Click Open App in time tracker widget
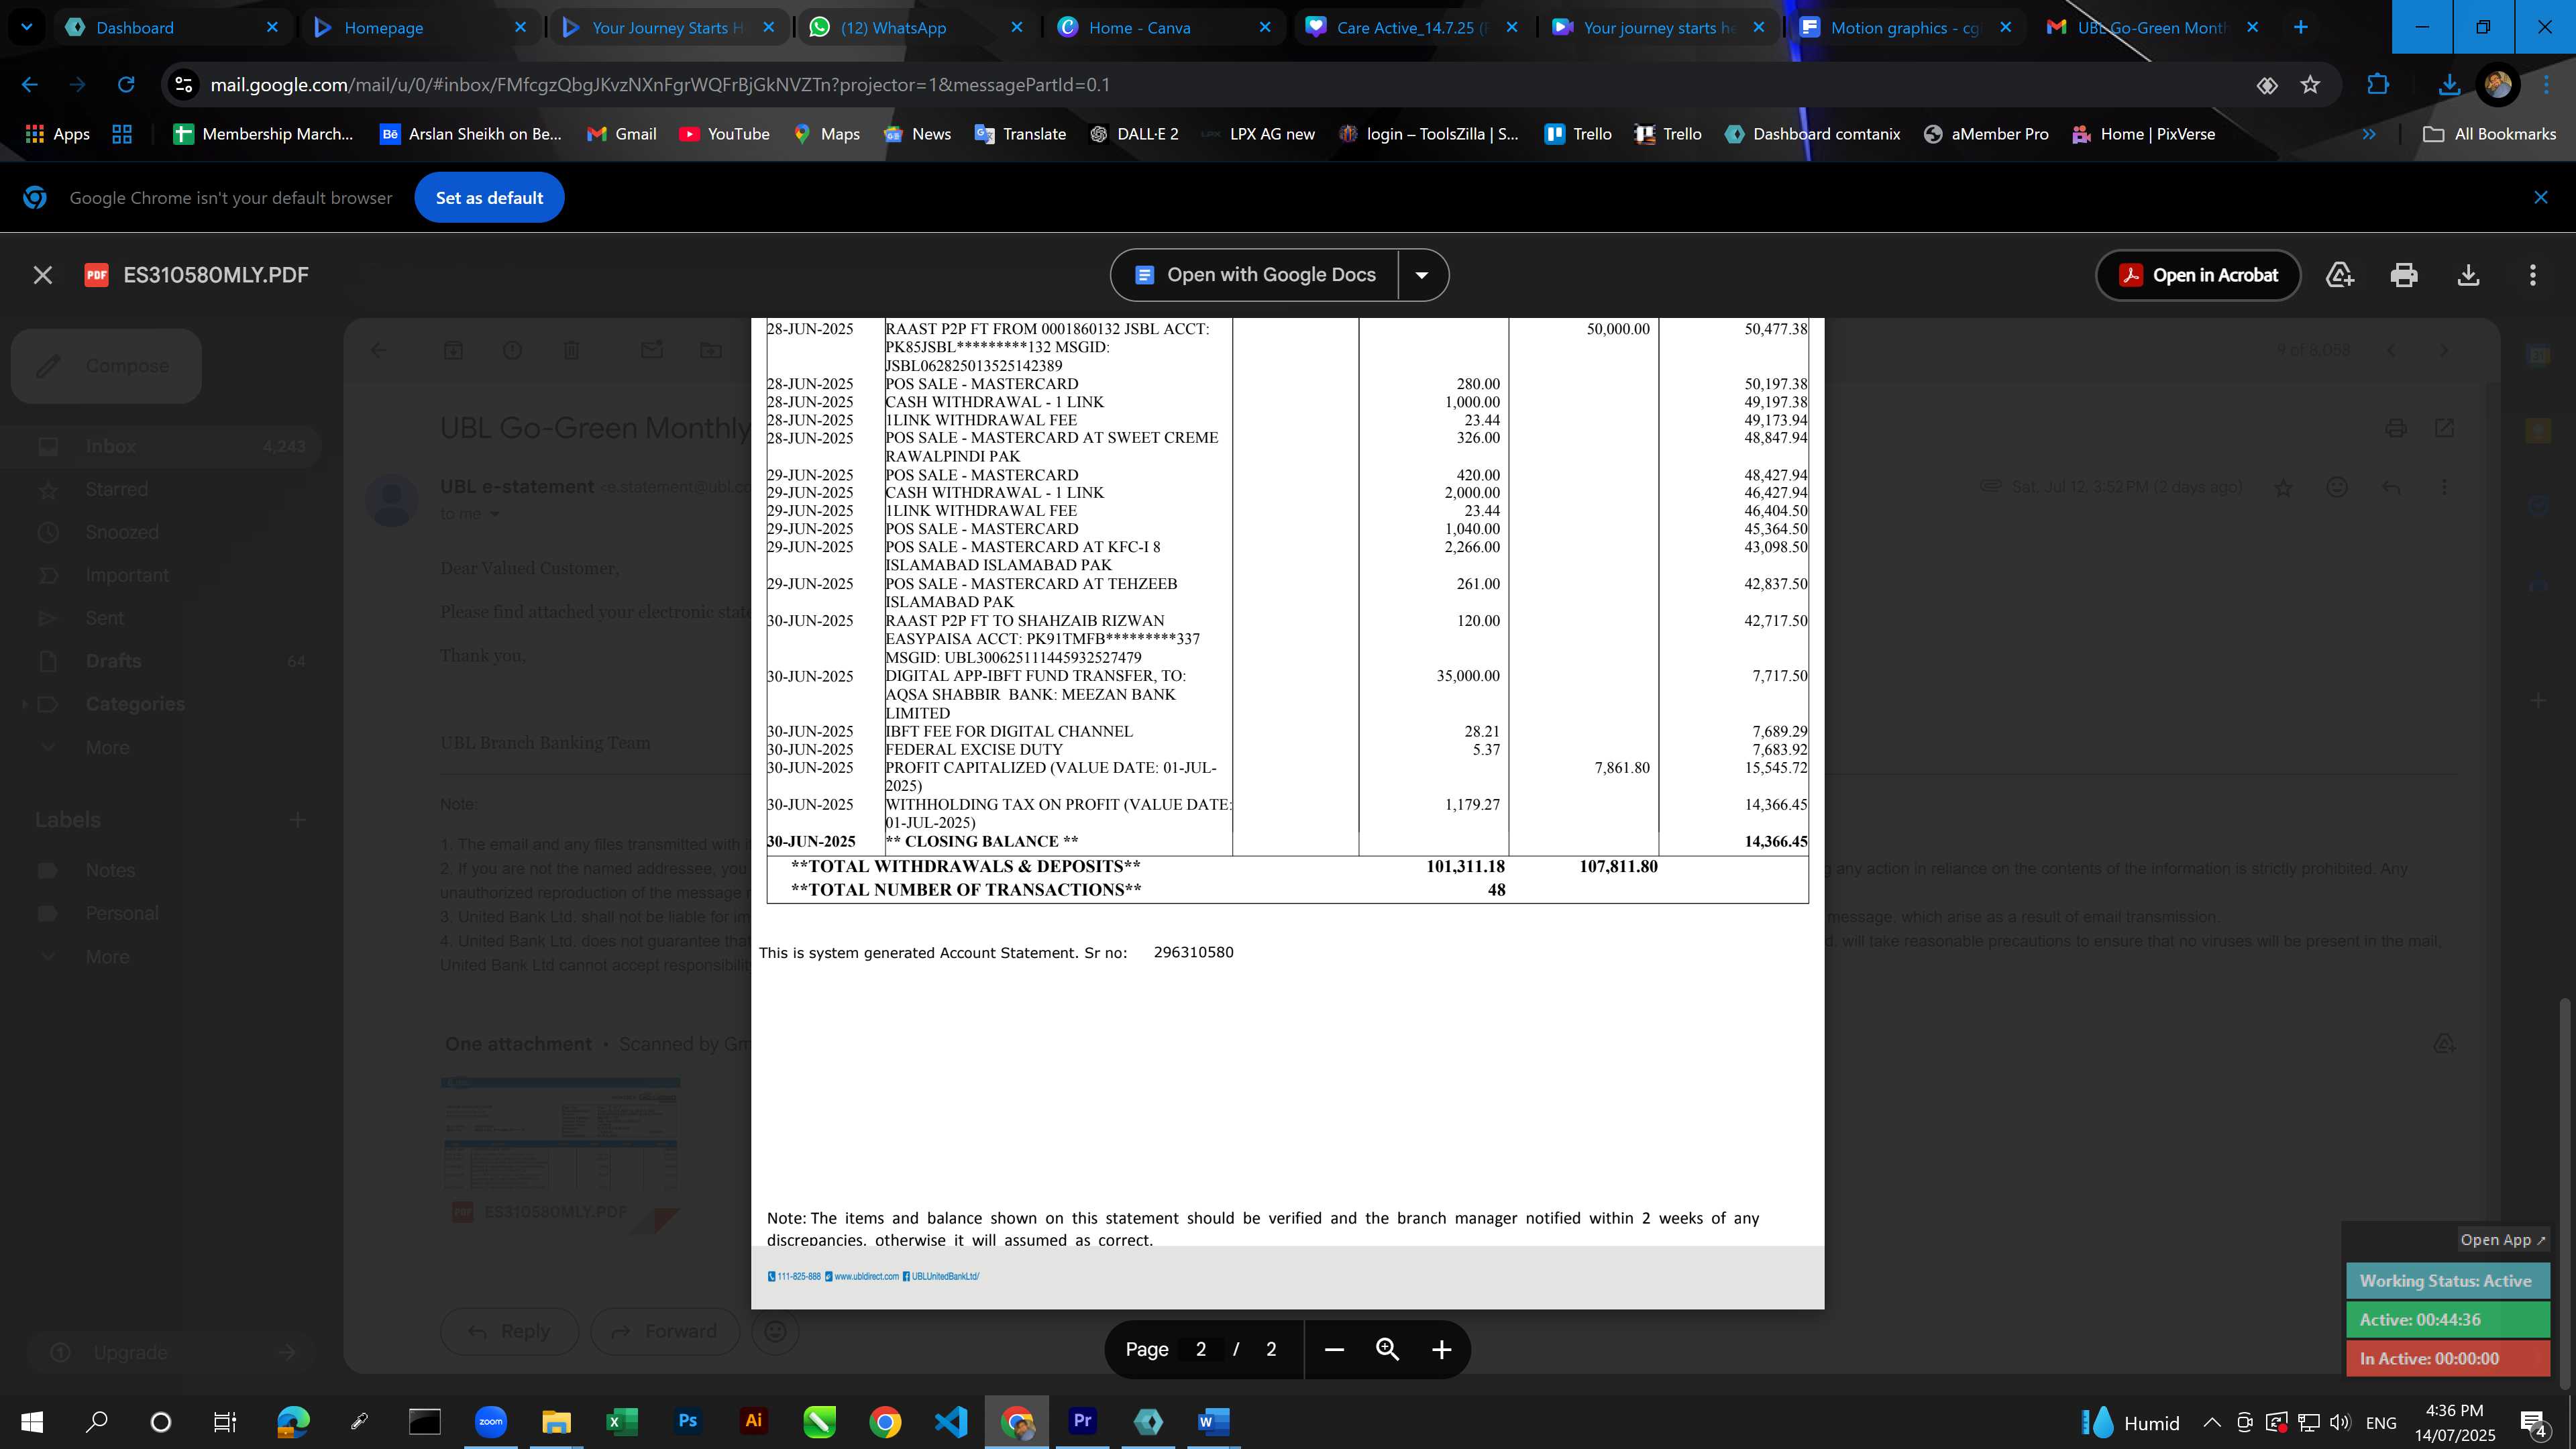The width and height of the screenshot is (2576, 1449). tap(2503, 1240)
